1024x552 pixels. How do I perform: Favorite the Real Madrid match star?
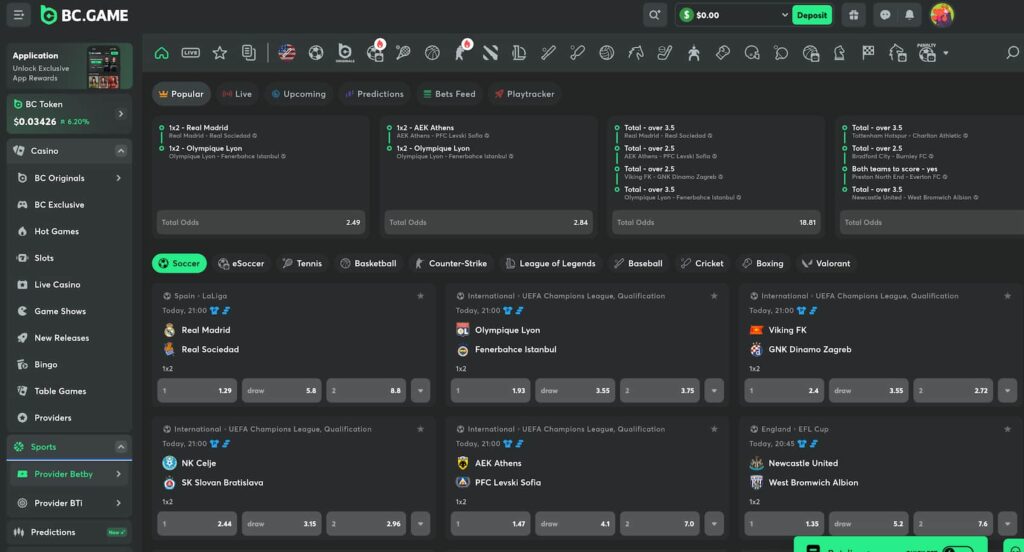[421, 296]
